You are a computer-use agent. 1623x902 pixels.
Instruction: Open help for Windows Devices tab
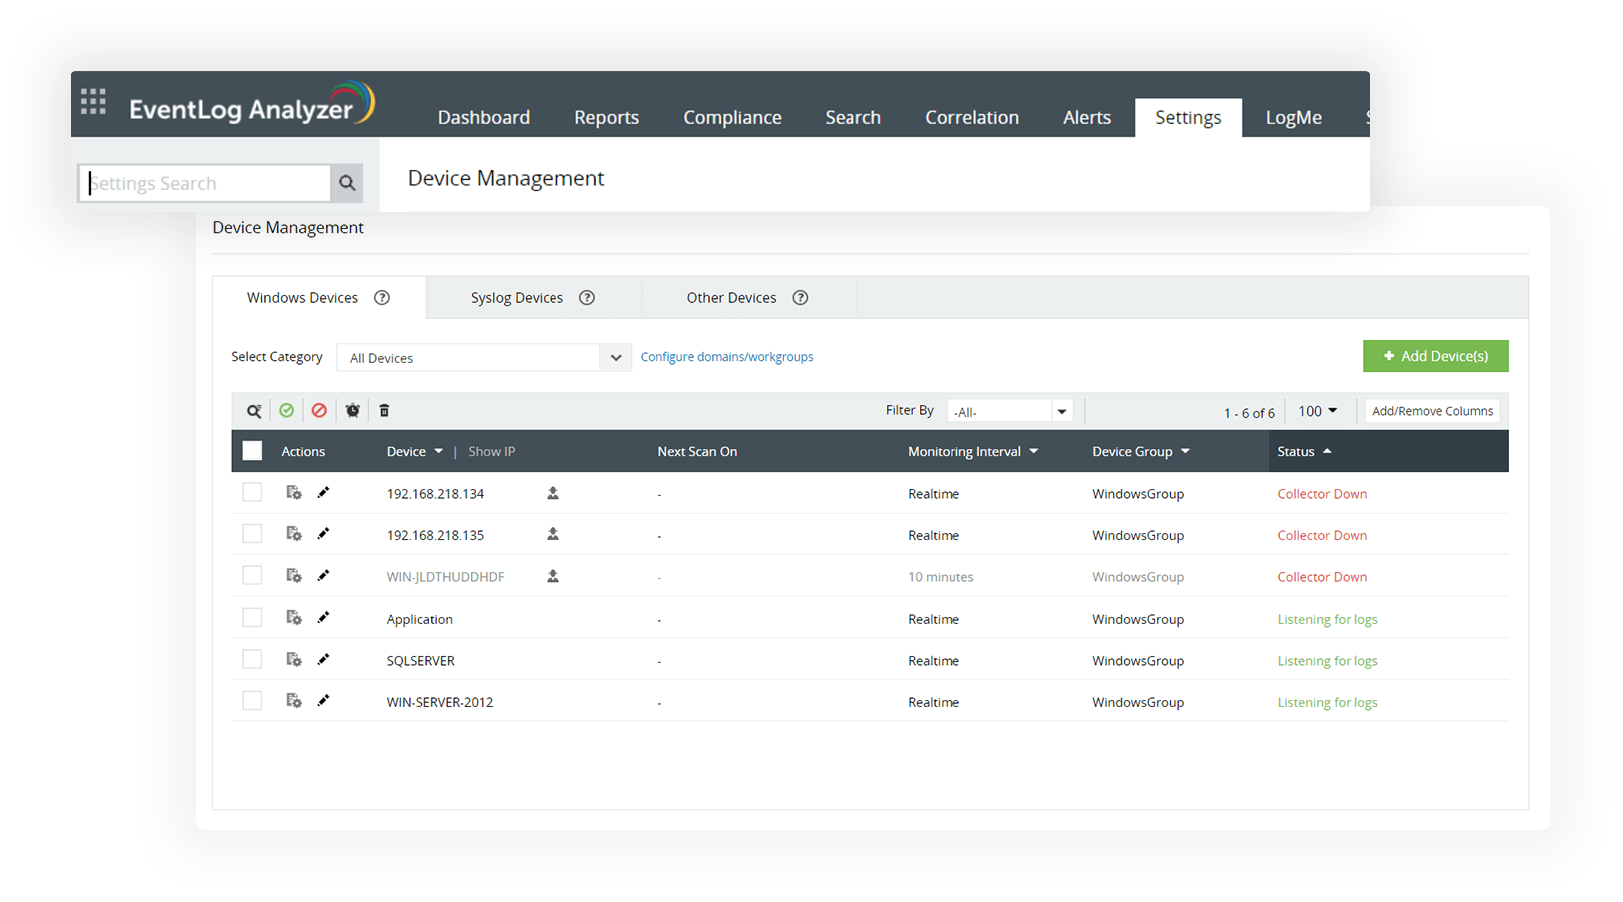click(382, 298)
